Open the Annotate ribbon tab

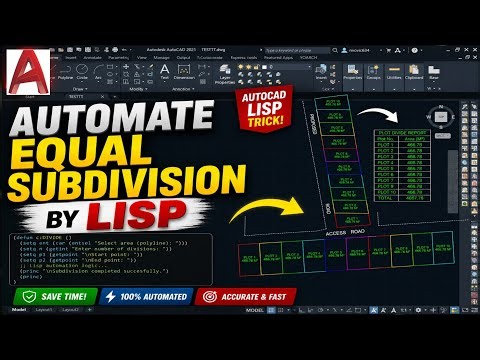click(92, 58)
